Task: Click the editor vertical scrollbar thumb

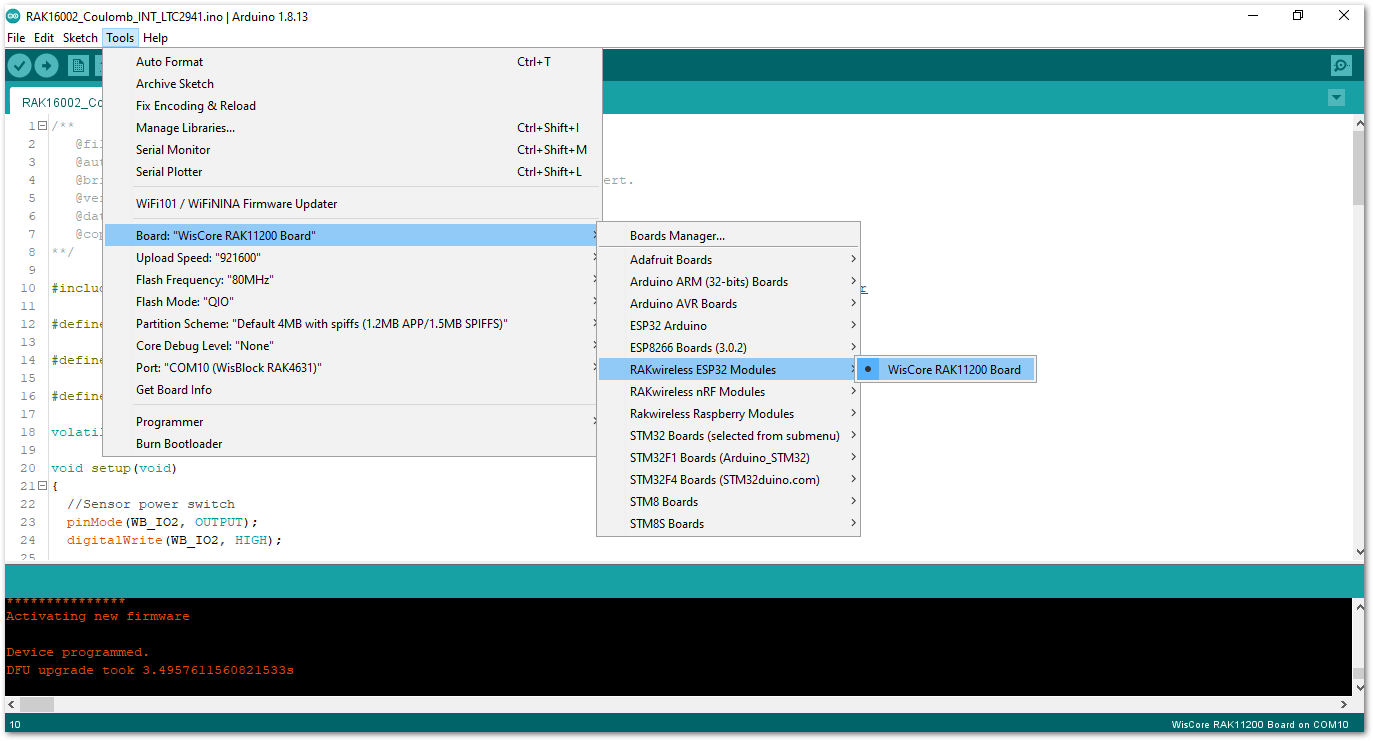Action: [x=1358, y=167]
